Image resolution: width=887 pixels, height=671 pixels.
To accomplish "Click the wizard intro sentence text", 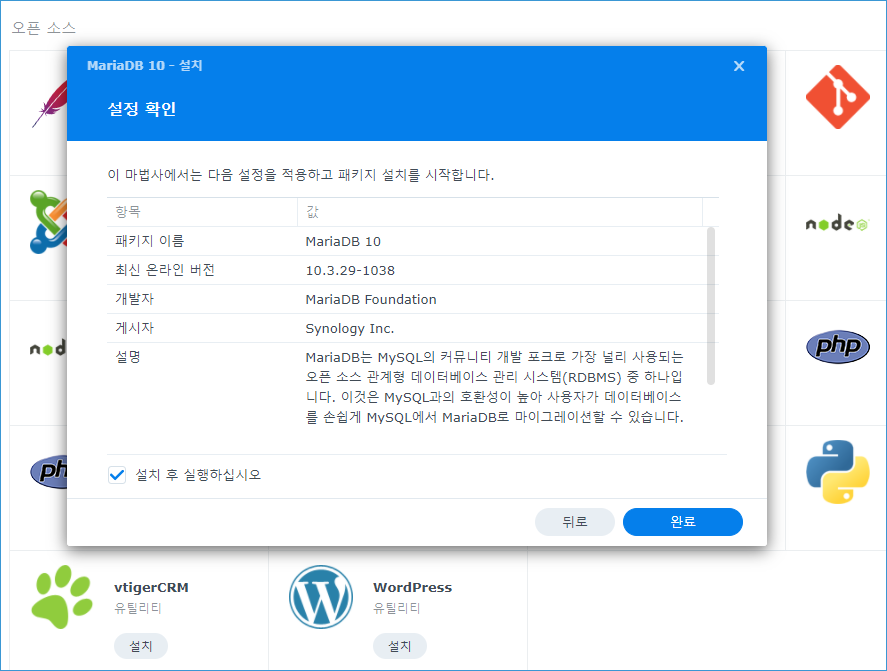I will coord(301,175).
